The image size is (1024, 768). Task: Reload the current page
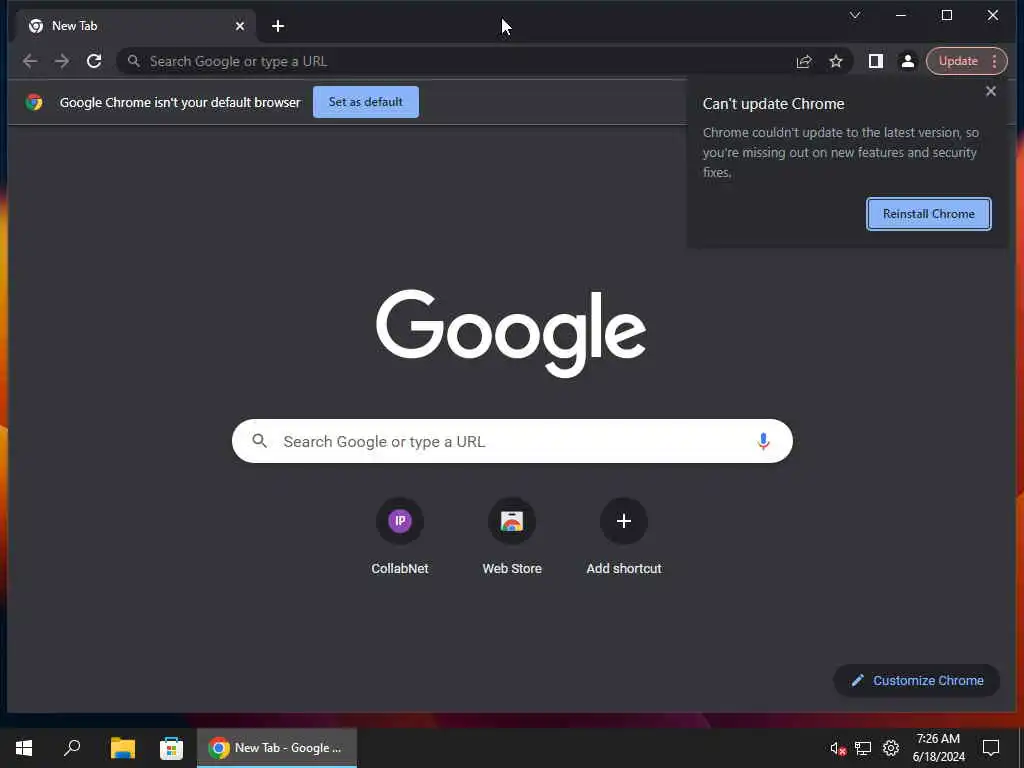click(x=94, y=61)
